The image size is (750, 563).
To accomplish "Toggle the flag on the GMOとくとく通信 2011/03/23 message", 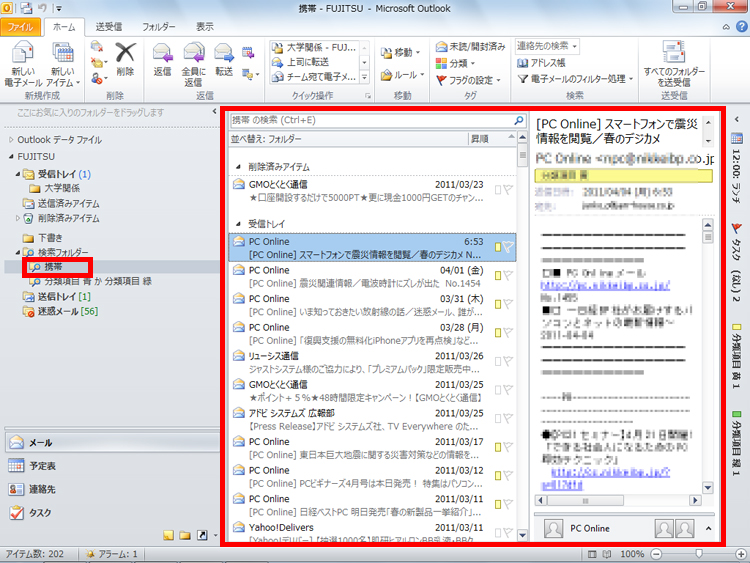I will 508,190.
